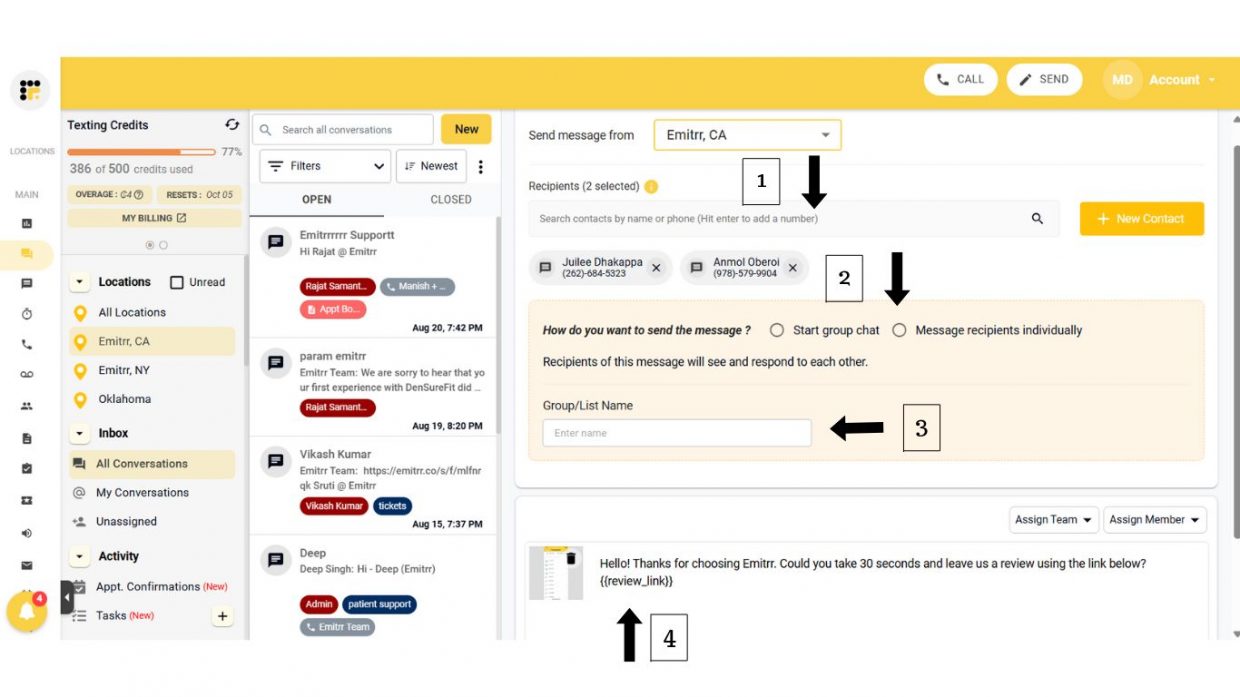1240x697 pixels.
Task: Expand the Filters dropdown
Action: pos(324,165)
